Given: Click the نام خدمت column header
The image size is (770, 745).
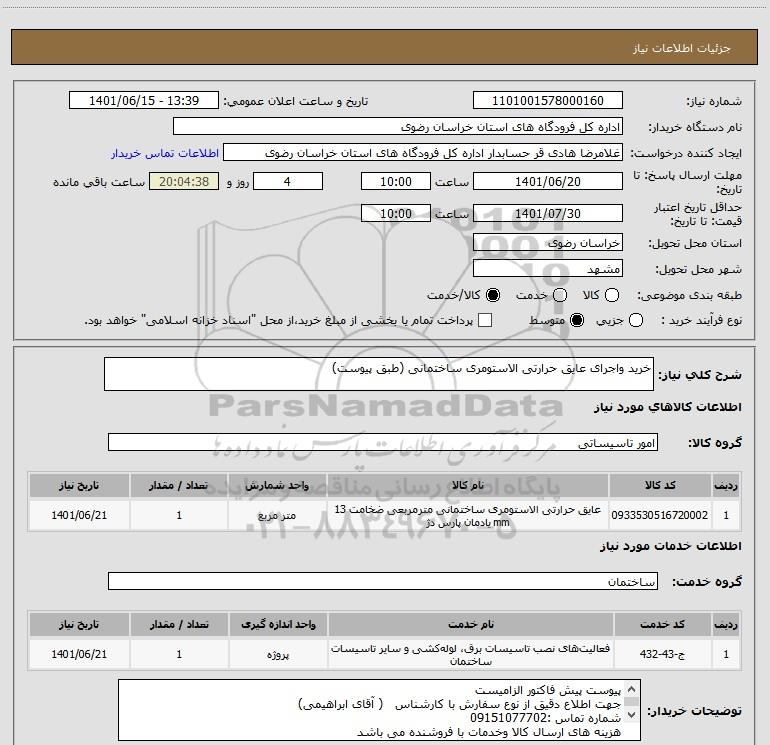Looking at the screenshot, I should tap(470, 624).
